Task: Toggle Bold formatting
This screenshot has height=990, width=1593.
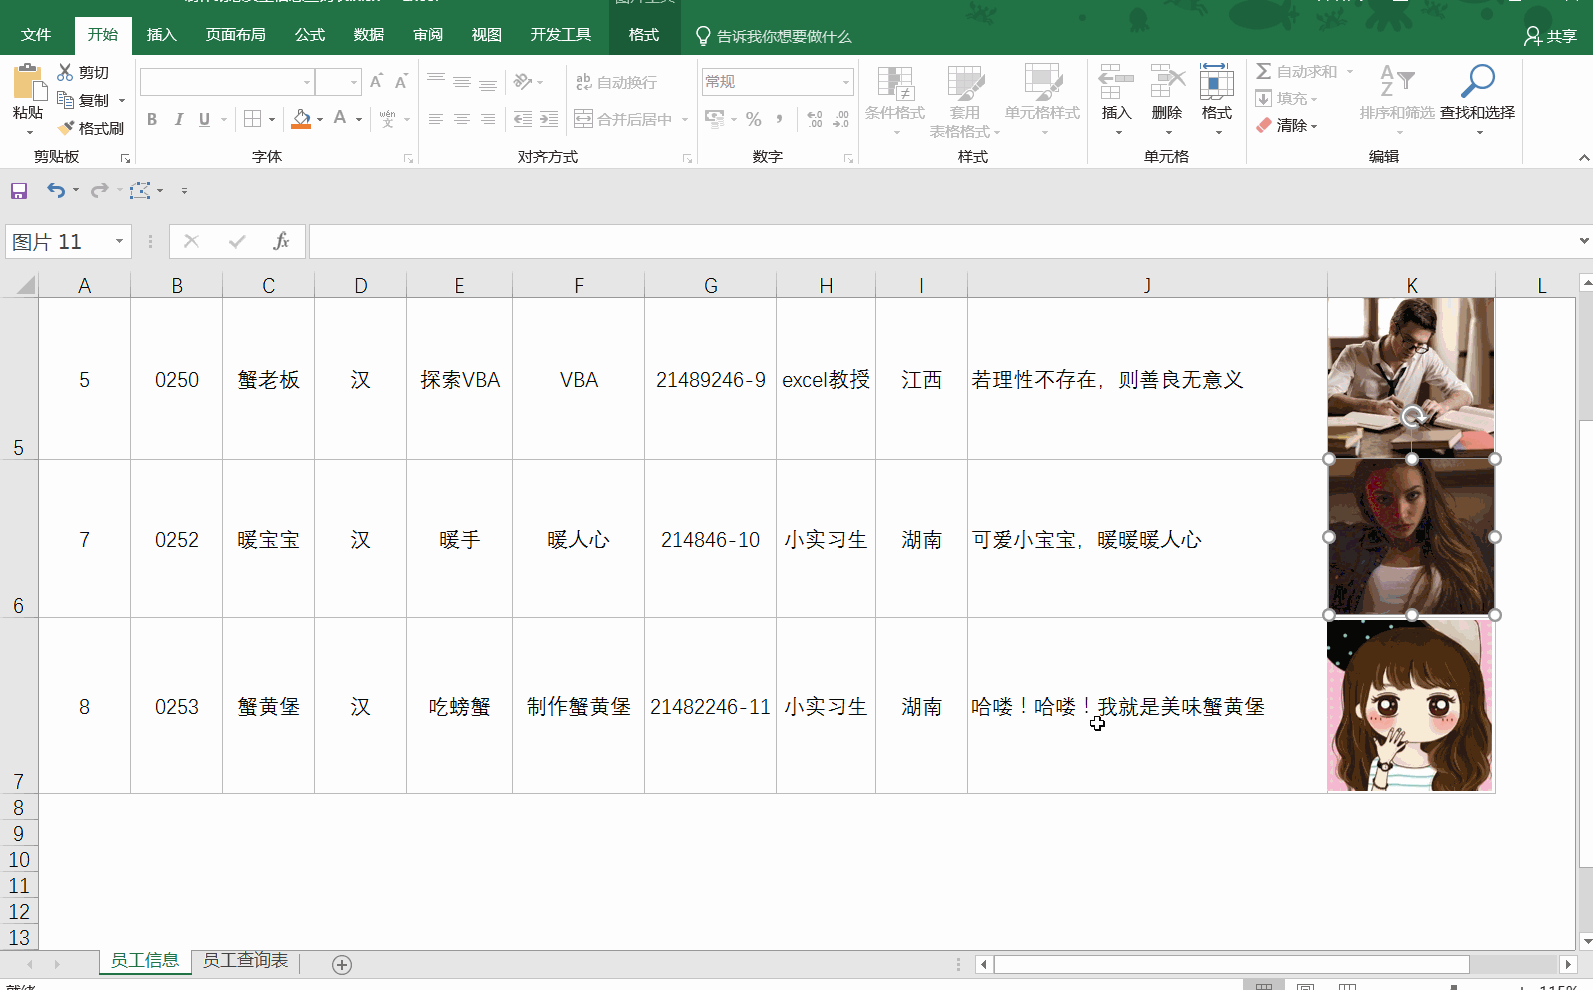Action: pyautogui.click(x=152, y=119)
